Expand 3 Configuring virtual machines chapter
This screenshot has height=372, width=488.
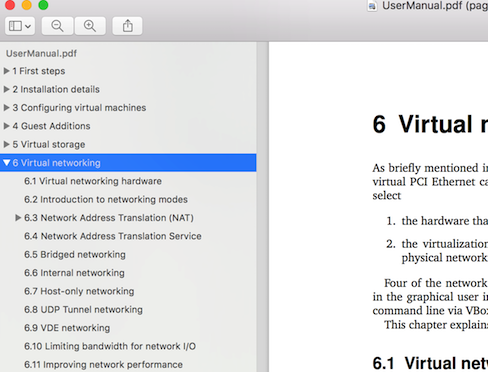6,107
